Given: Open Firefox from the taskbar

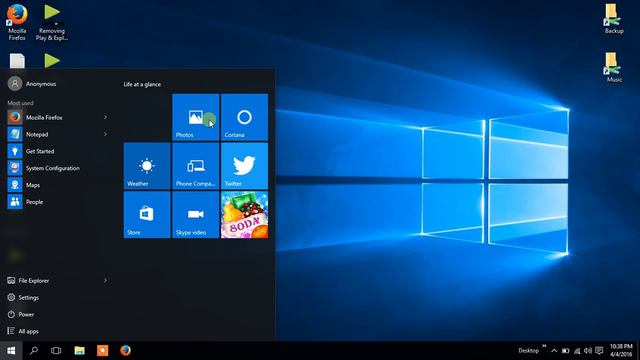Looking at the screenshot, I should coord(125,351).
